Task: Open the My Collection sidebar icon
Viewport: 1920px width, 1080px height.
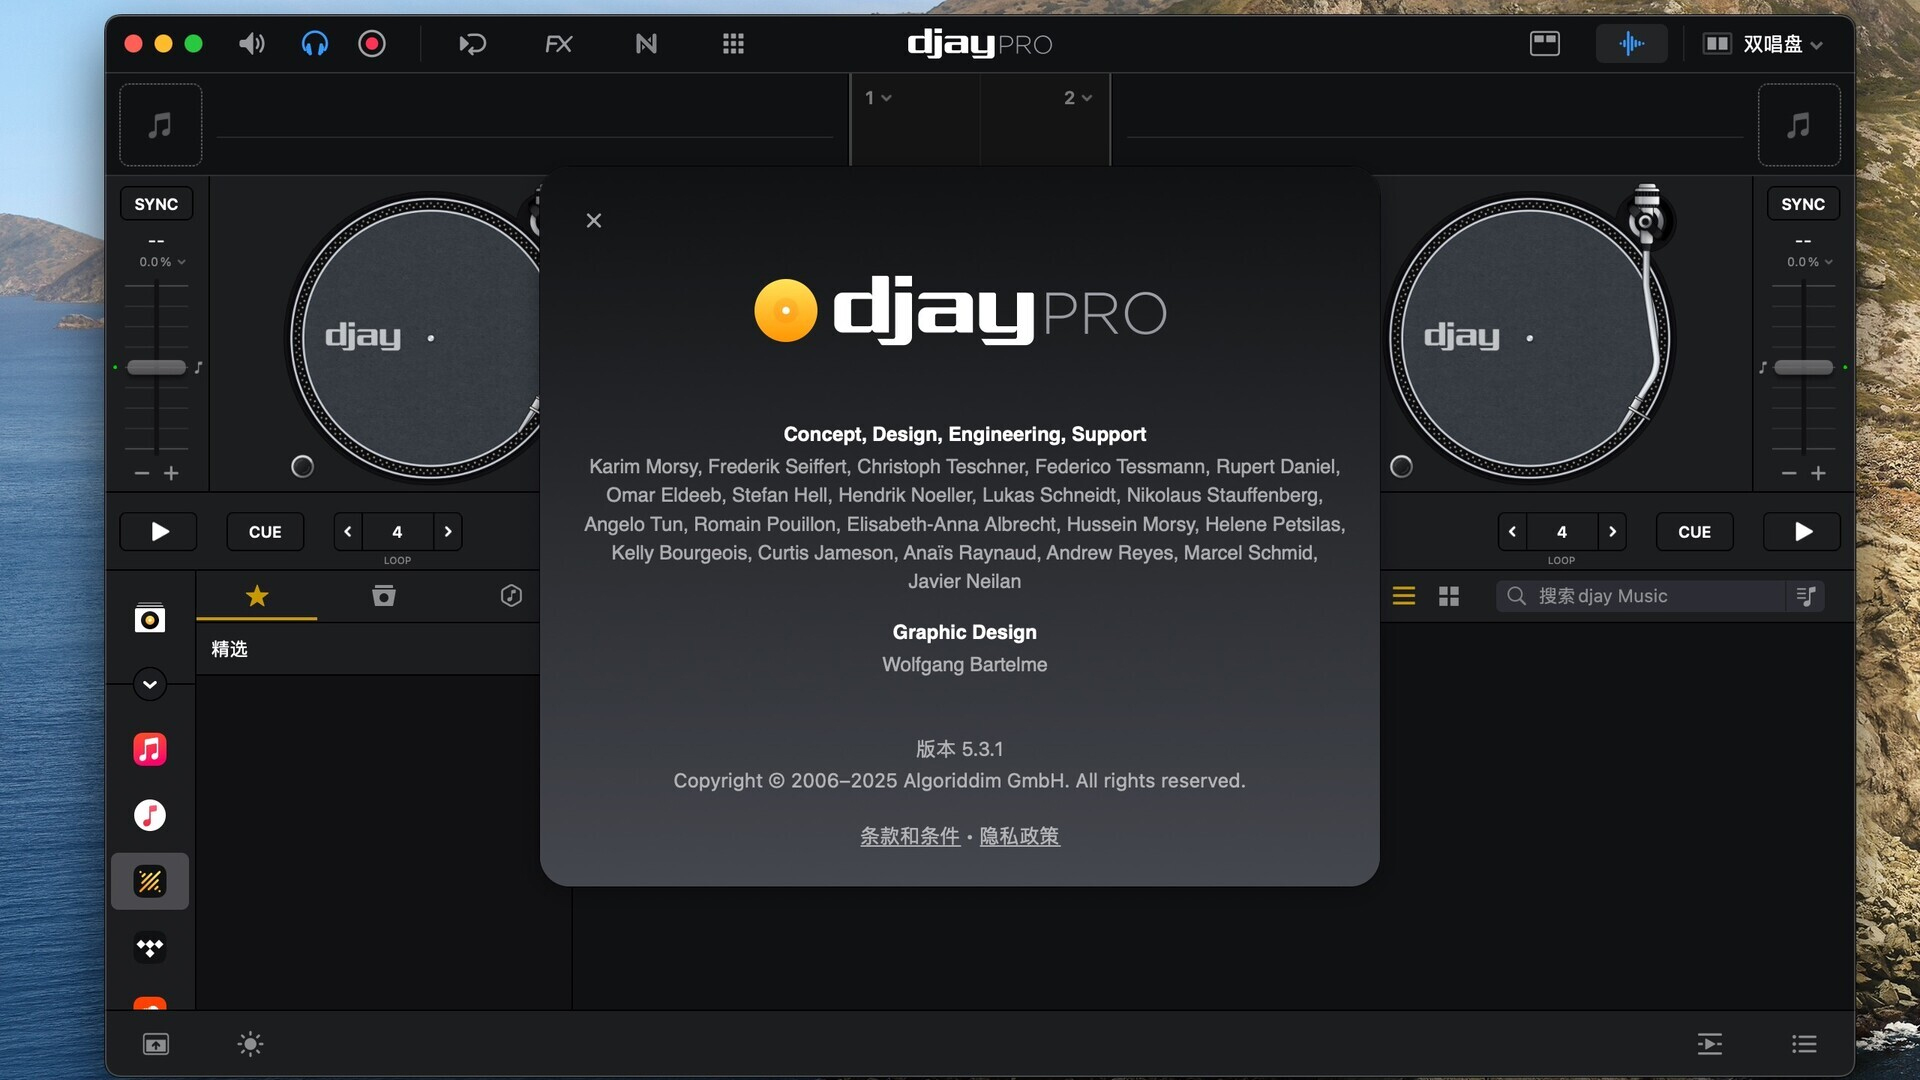Action: coord(150,619)
